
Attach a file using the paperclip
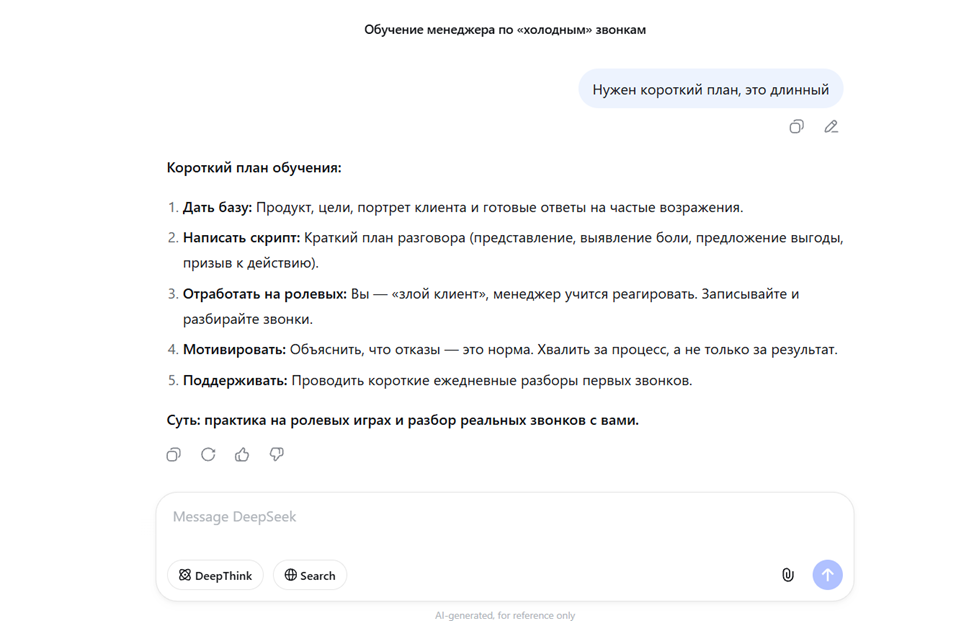[x=787, y=575]
